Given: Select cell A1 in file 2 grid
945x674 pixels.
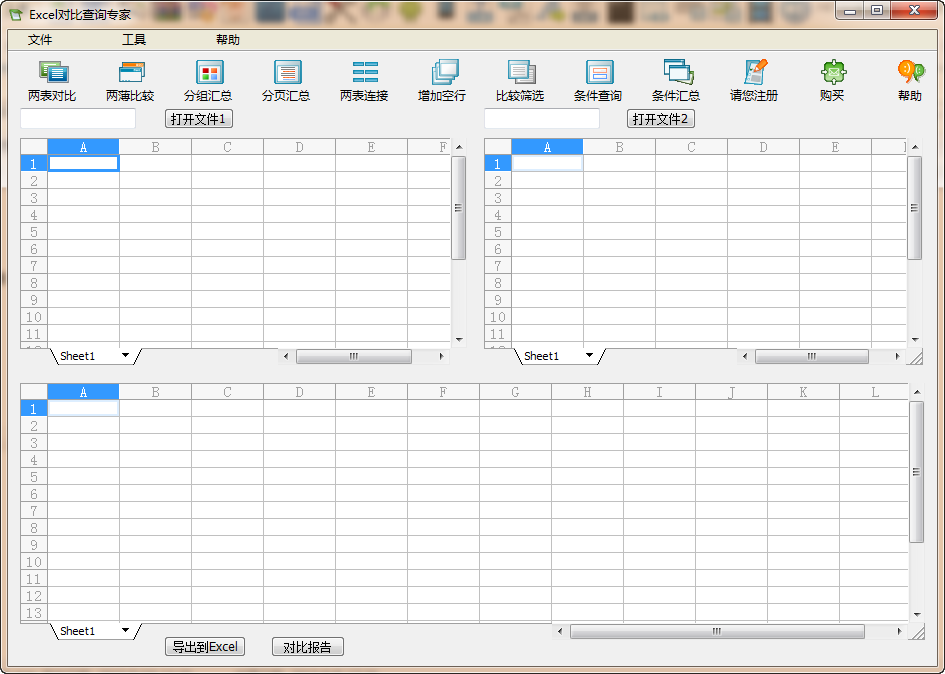Looking at the screenshot, I should (x=547, y=163).
